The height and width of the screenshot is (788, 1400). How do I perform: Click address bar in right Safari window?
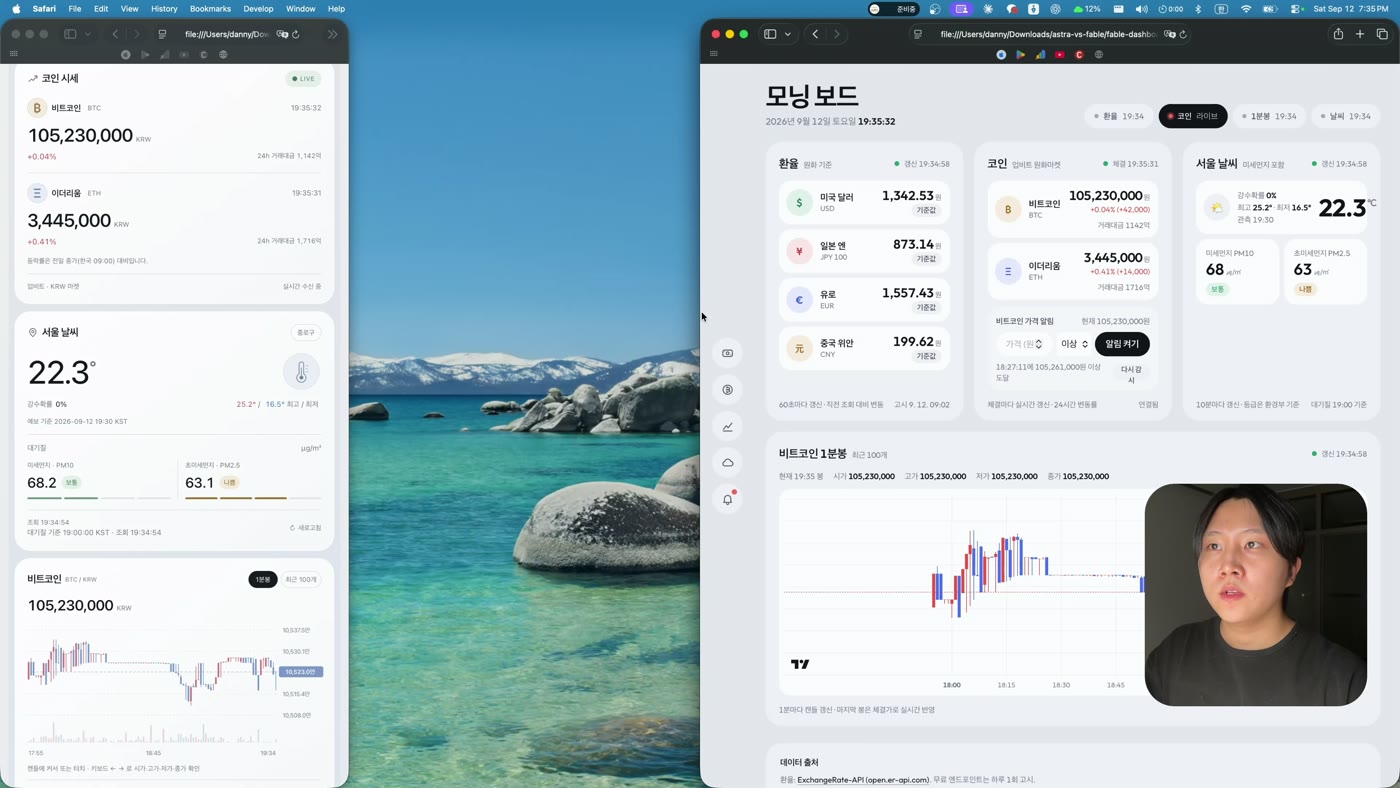(x=1048, y=34)
